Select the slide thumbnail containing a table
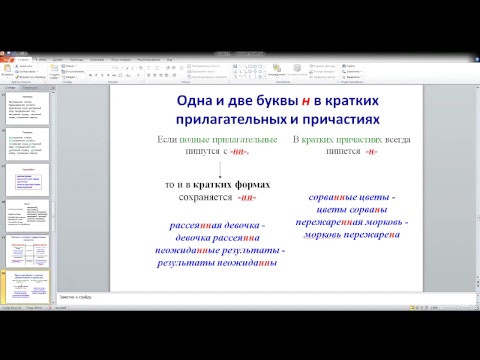This screenshot has width=480, height=360. tap(28, 251)
